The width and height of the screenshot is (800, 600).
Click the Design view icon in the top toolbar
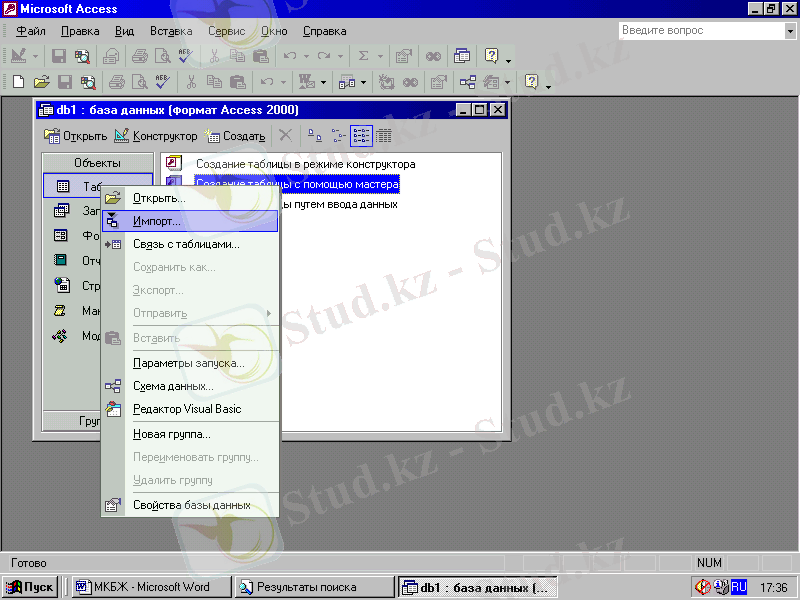(18, 56)
